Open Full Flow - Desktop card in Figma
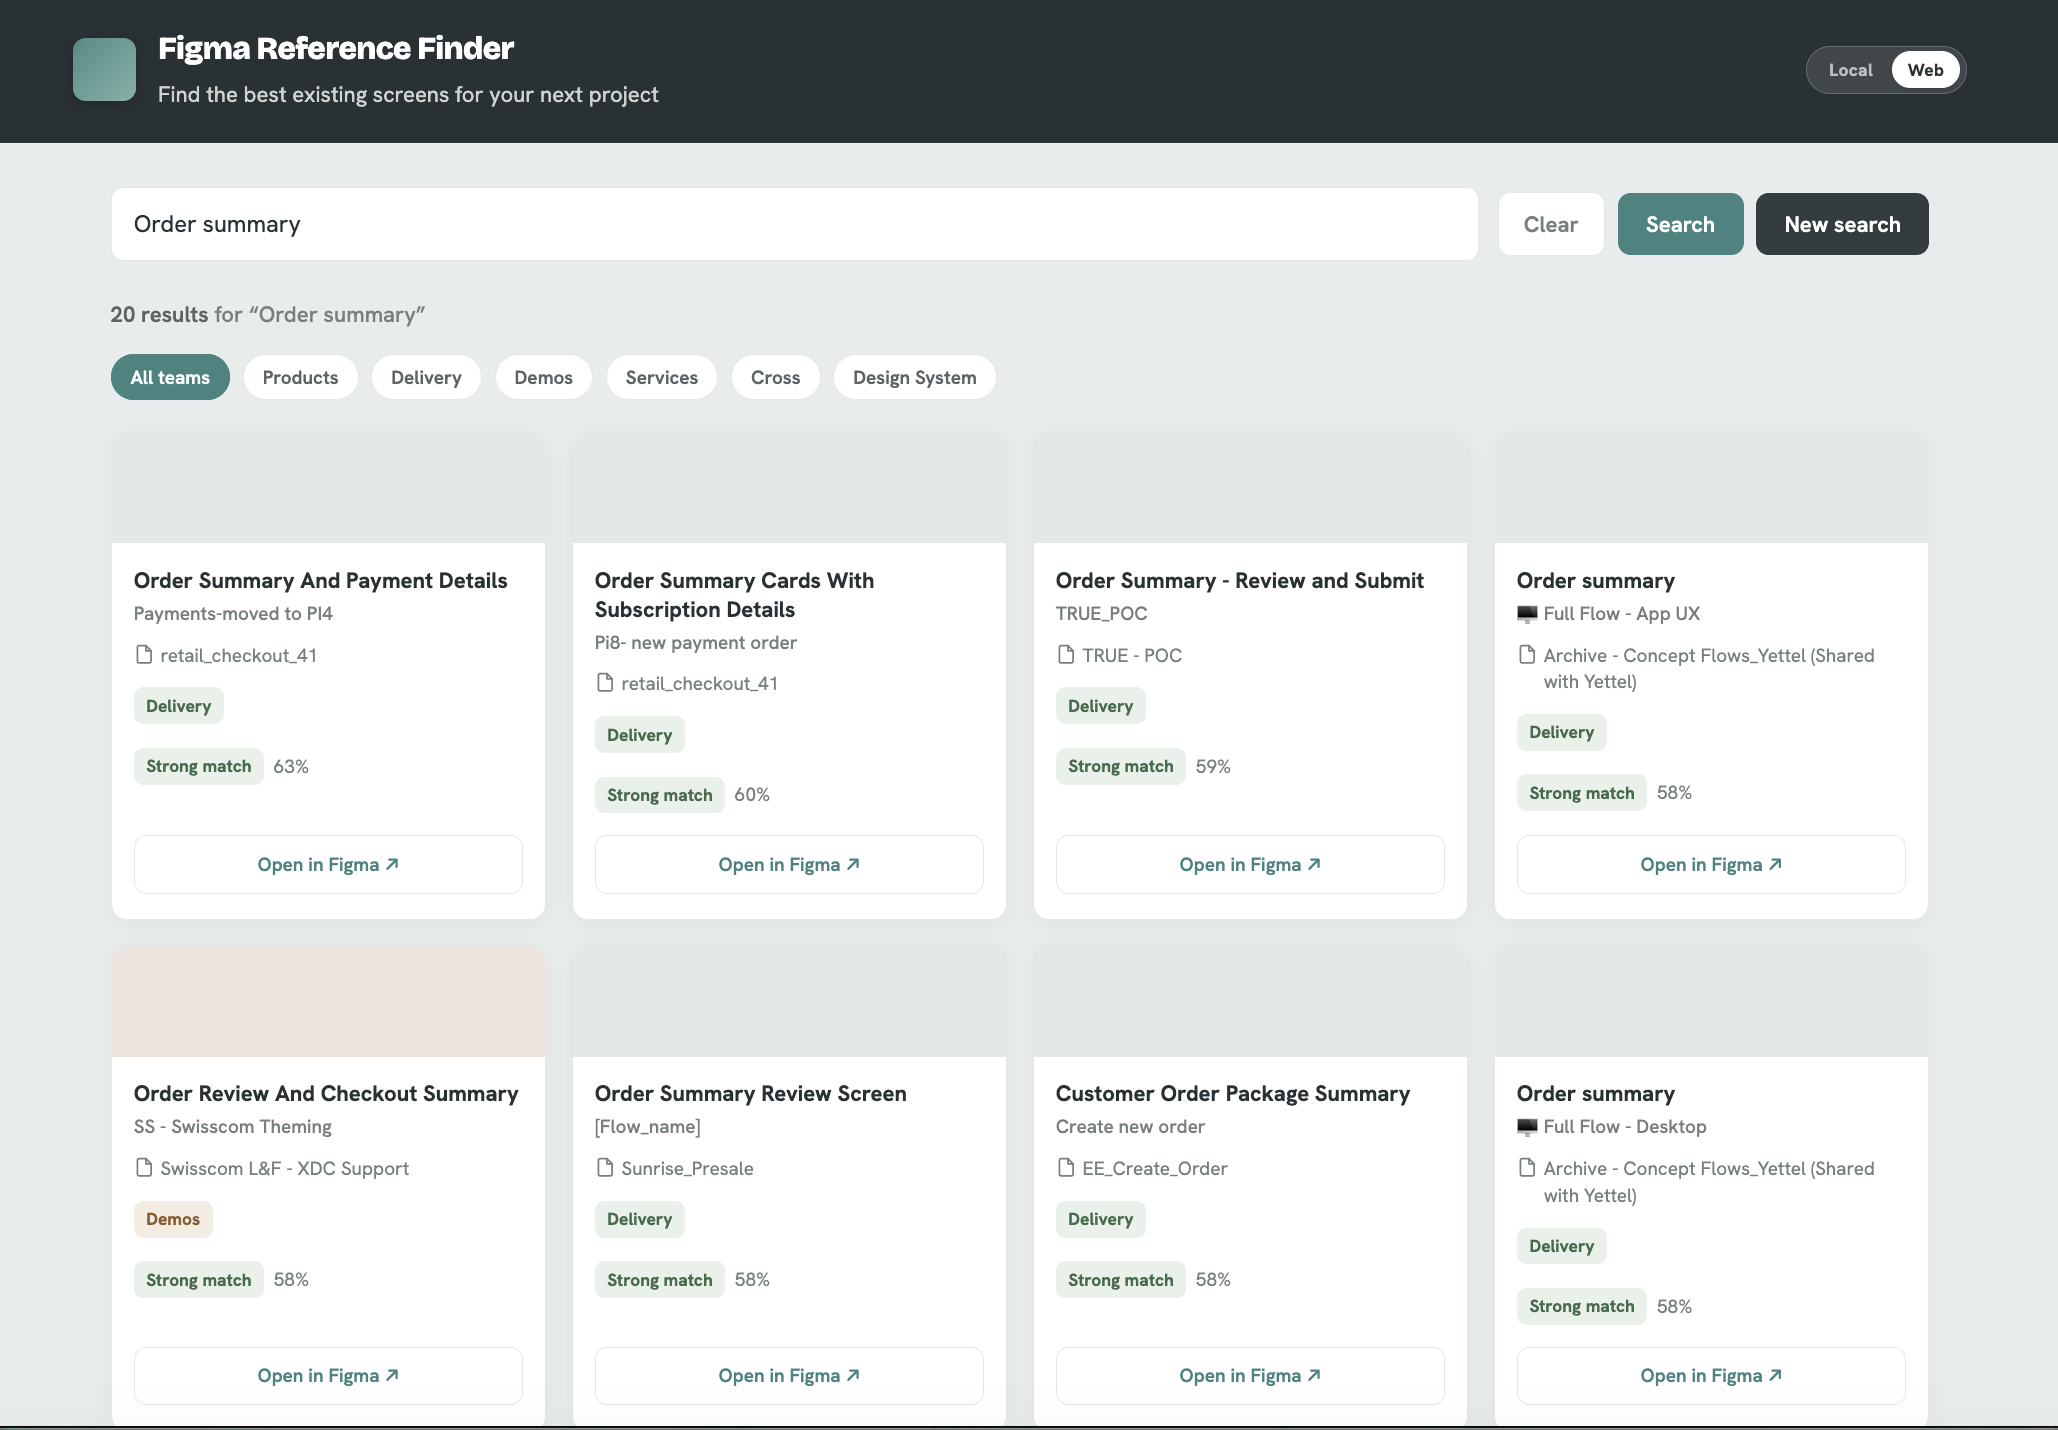Screen dimensions: 2058x1430 [x=1711, y=1376]
